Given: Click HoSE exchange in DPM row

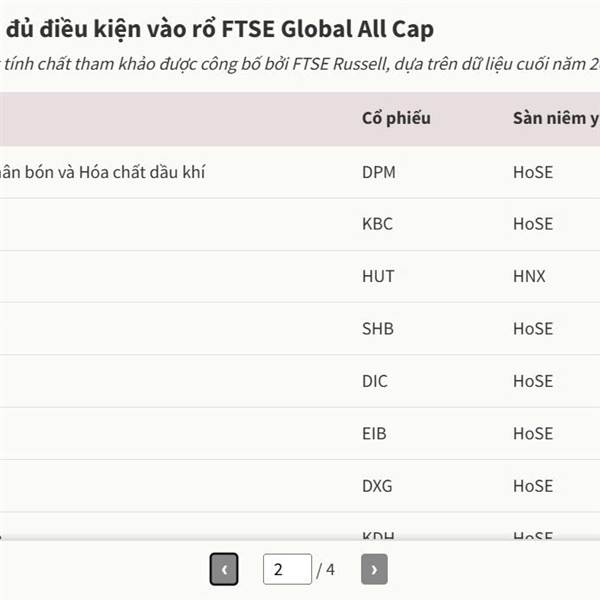Looking at the screenshot, I should (533, 172).
